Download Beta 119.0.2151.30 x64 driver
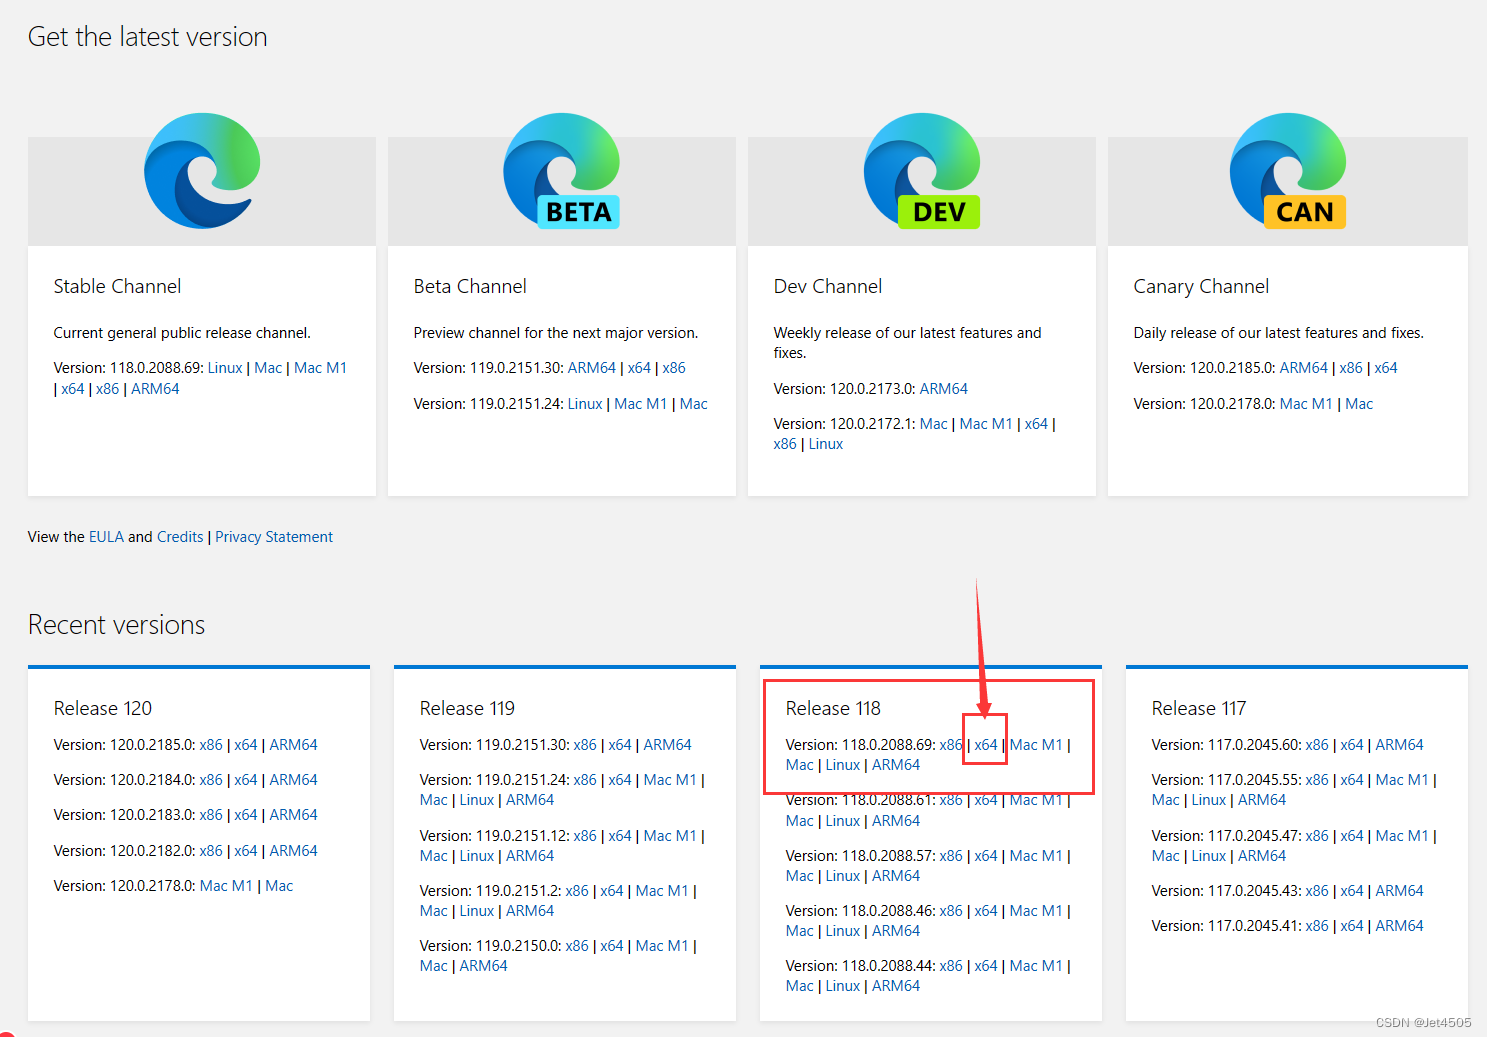The width and height of the screenshot is (1487, 1037). coord(639,368)
